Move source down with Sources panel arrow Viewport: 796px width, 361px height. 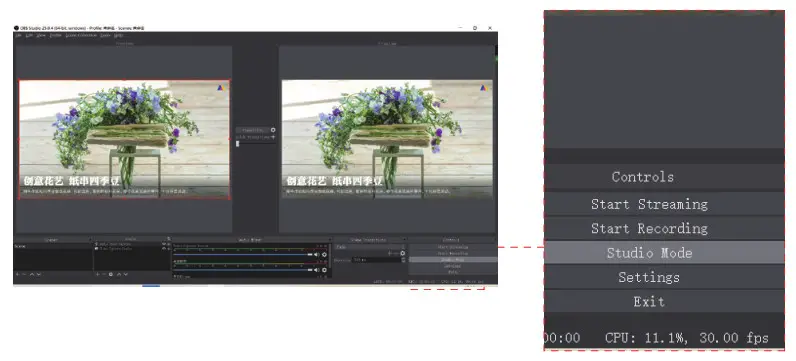coord(125,274)
